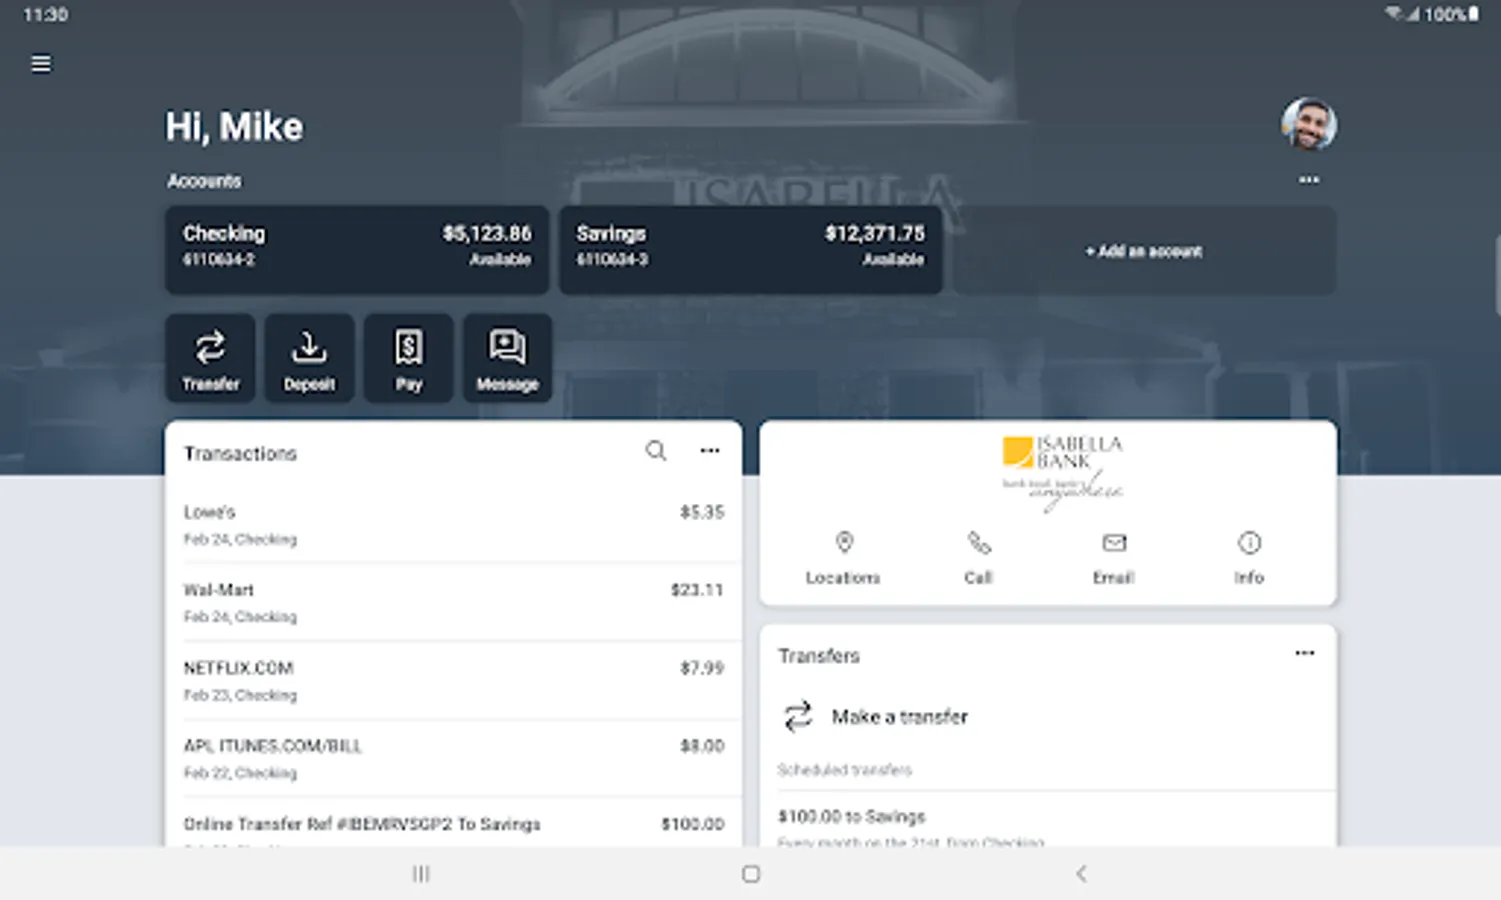
Task: Tap the Transfer quick action icon
Action: (210, 358)
